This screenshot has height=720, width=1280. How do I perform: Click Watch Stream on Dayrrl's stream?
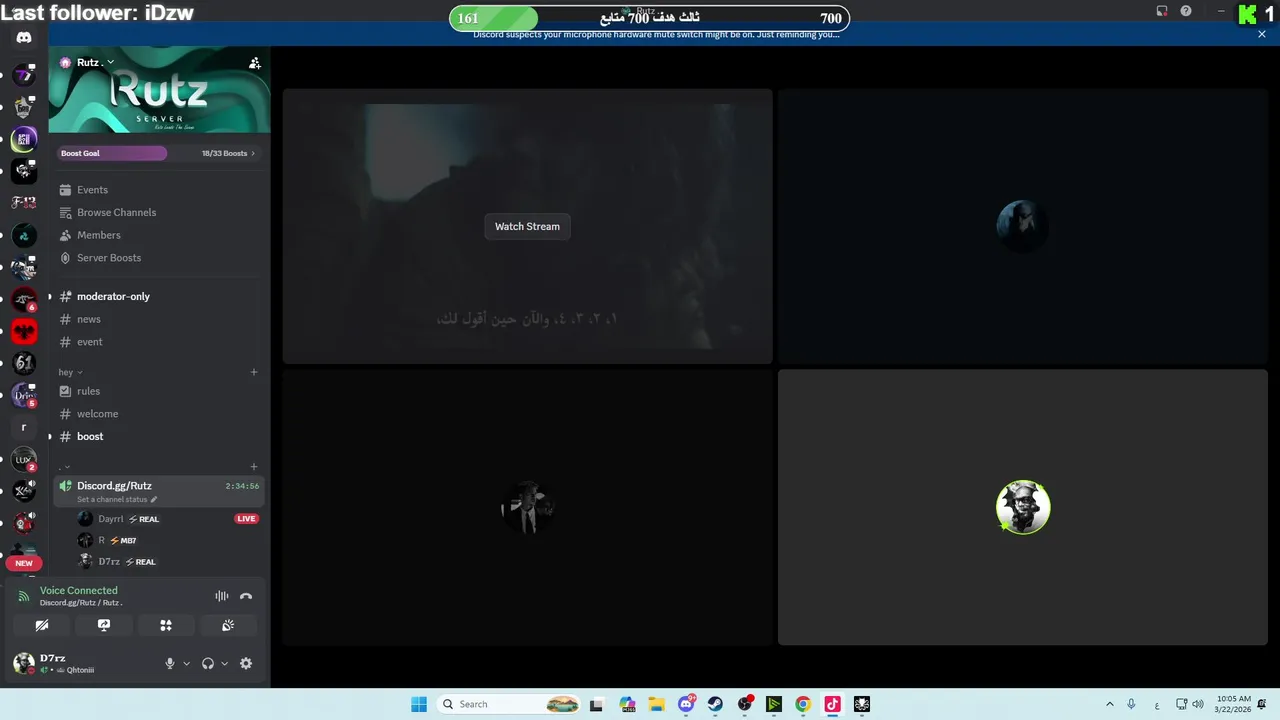[527, 226]
